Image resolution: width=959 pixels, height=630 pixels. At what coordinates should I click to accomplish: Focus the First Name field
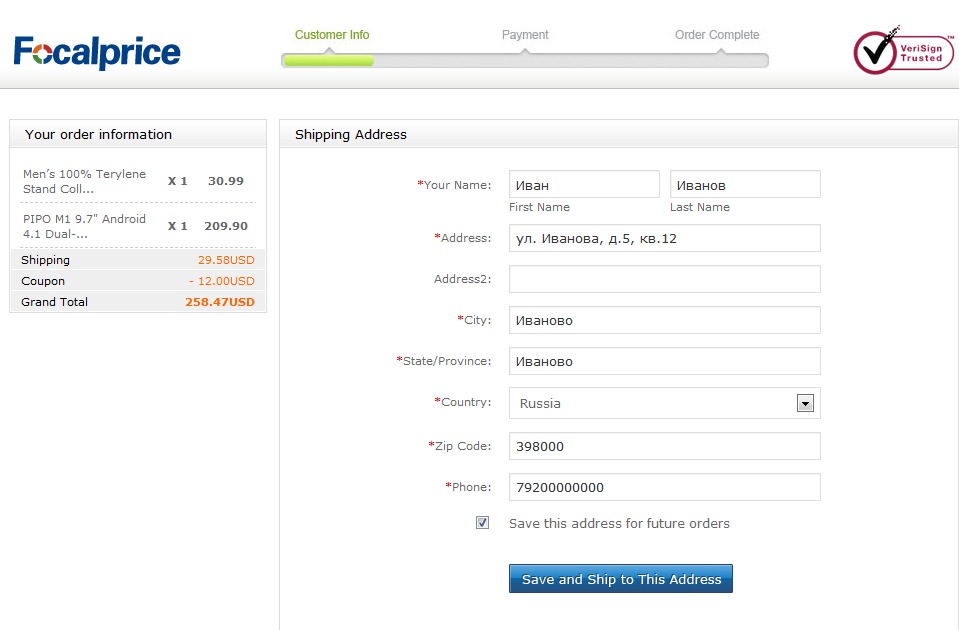coord(584,185)
